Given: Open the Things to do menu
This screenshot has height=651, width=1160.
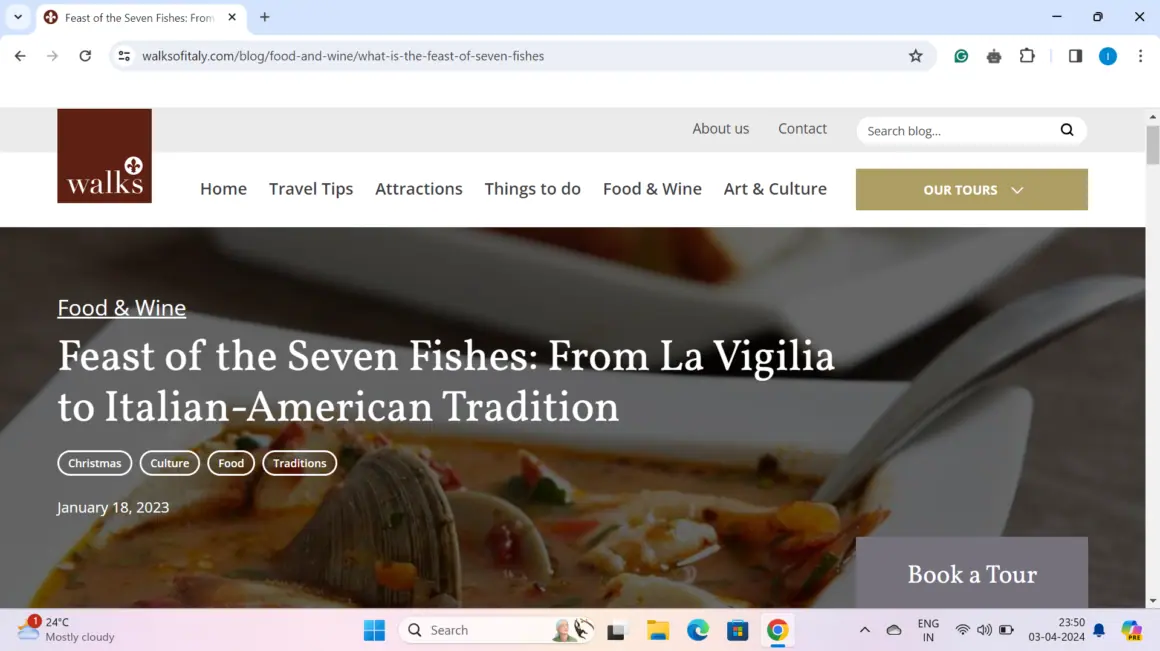Looking at the screenshot, I should tap(533, 189).
